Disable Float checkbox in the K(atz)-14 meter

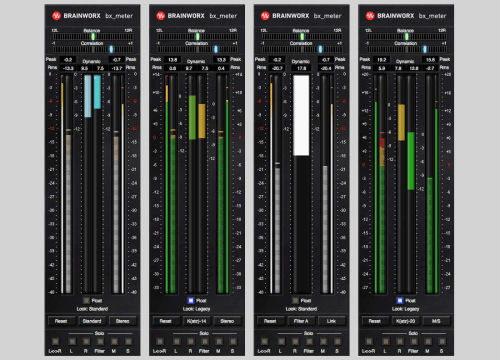point(191,300)
